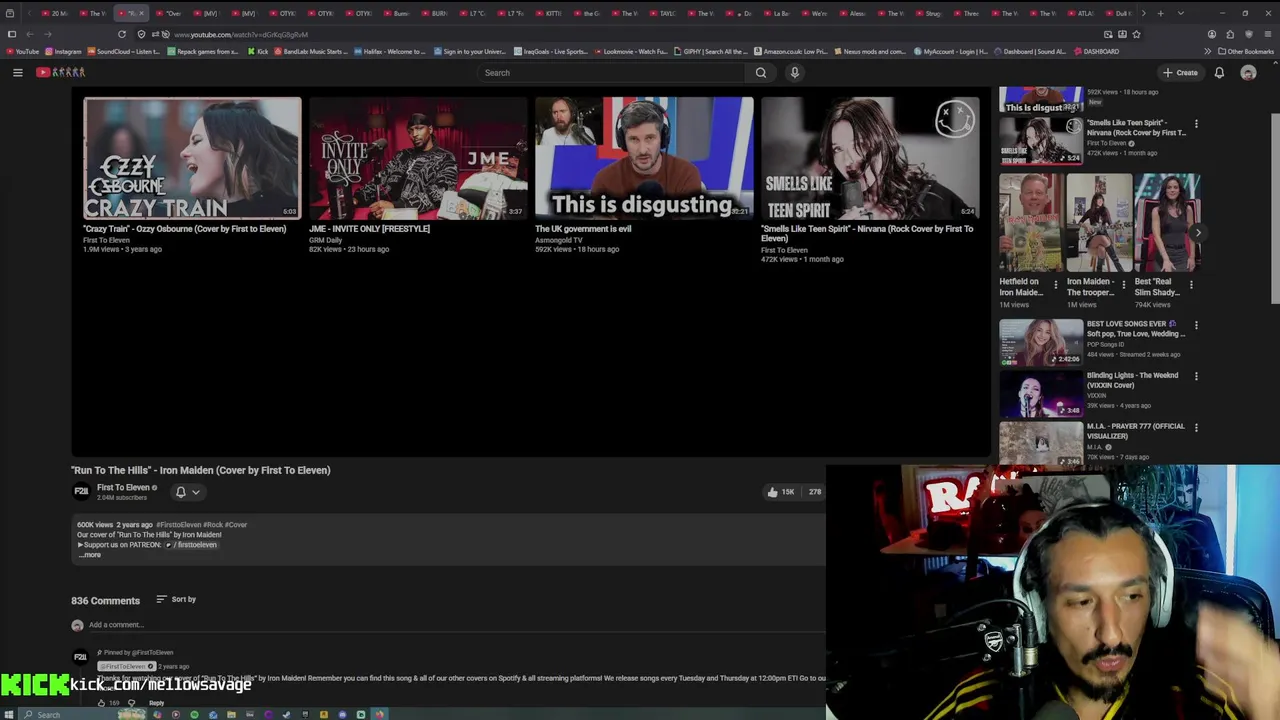Open options for Blinding Lights cover
The height and width of the screenshot is (720, 1280).
(1196, 376)
